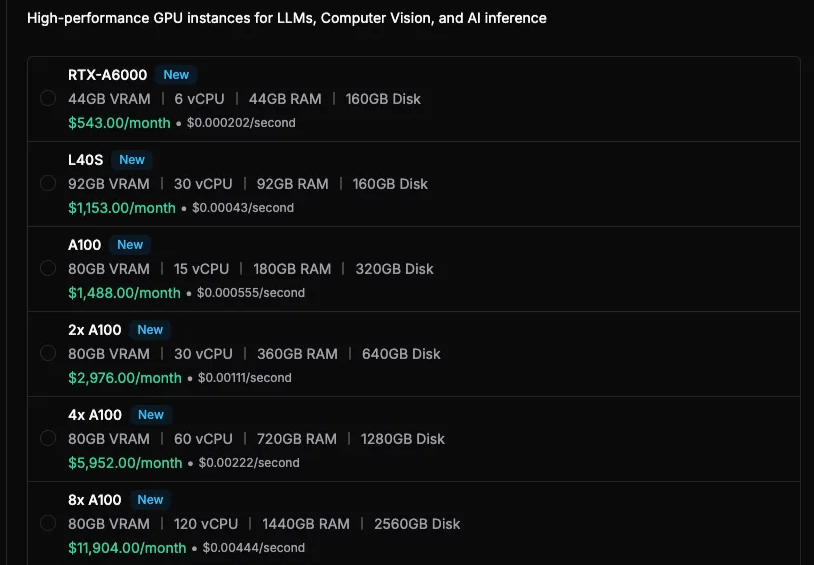Click the 15 vCPU spec
This screenshot has height=565, width=814.
(201, 269)
